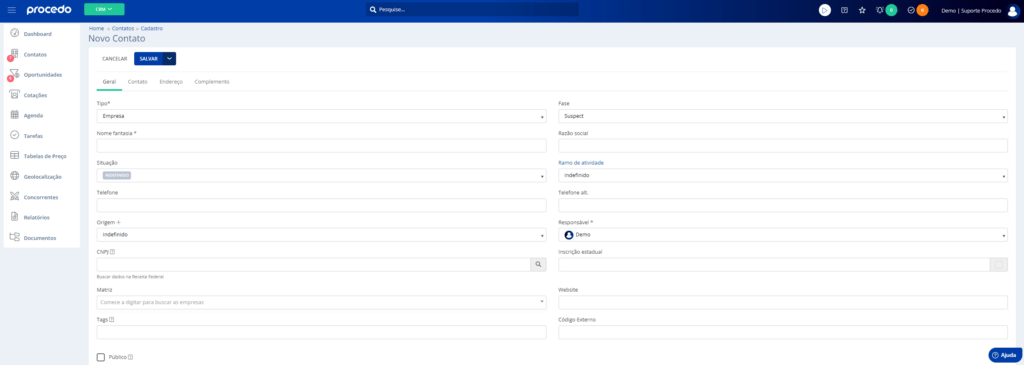Click the Nome fantasia input field
This screenshot has width=1024, height=365.
pyautogui.click(x=321, y=146)
